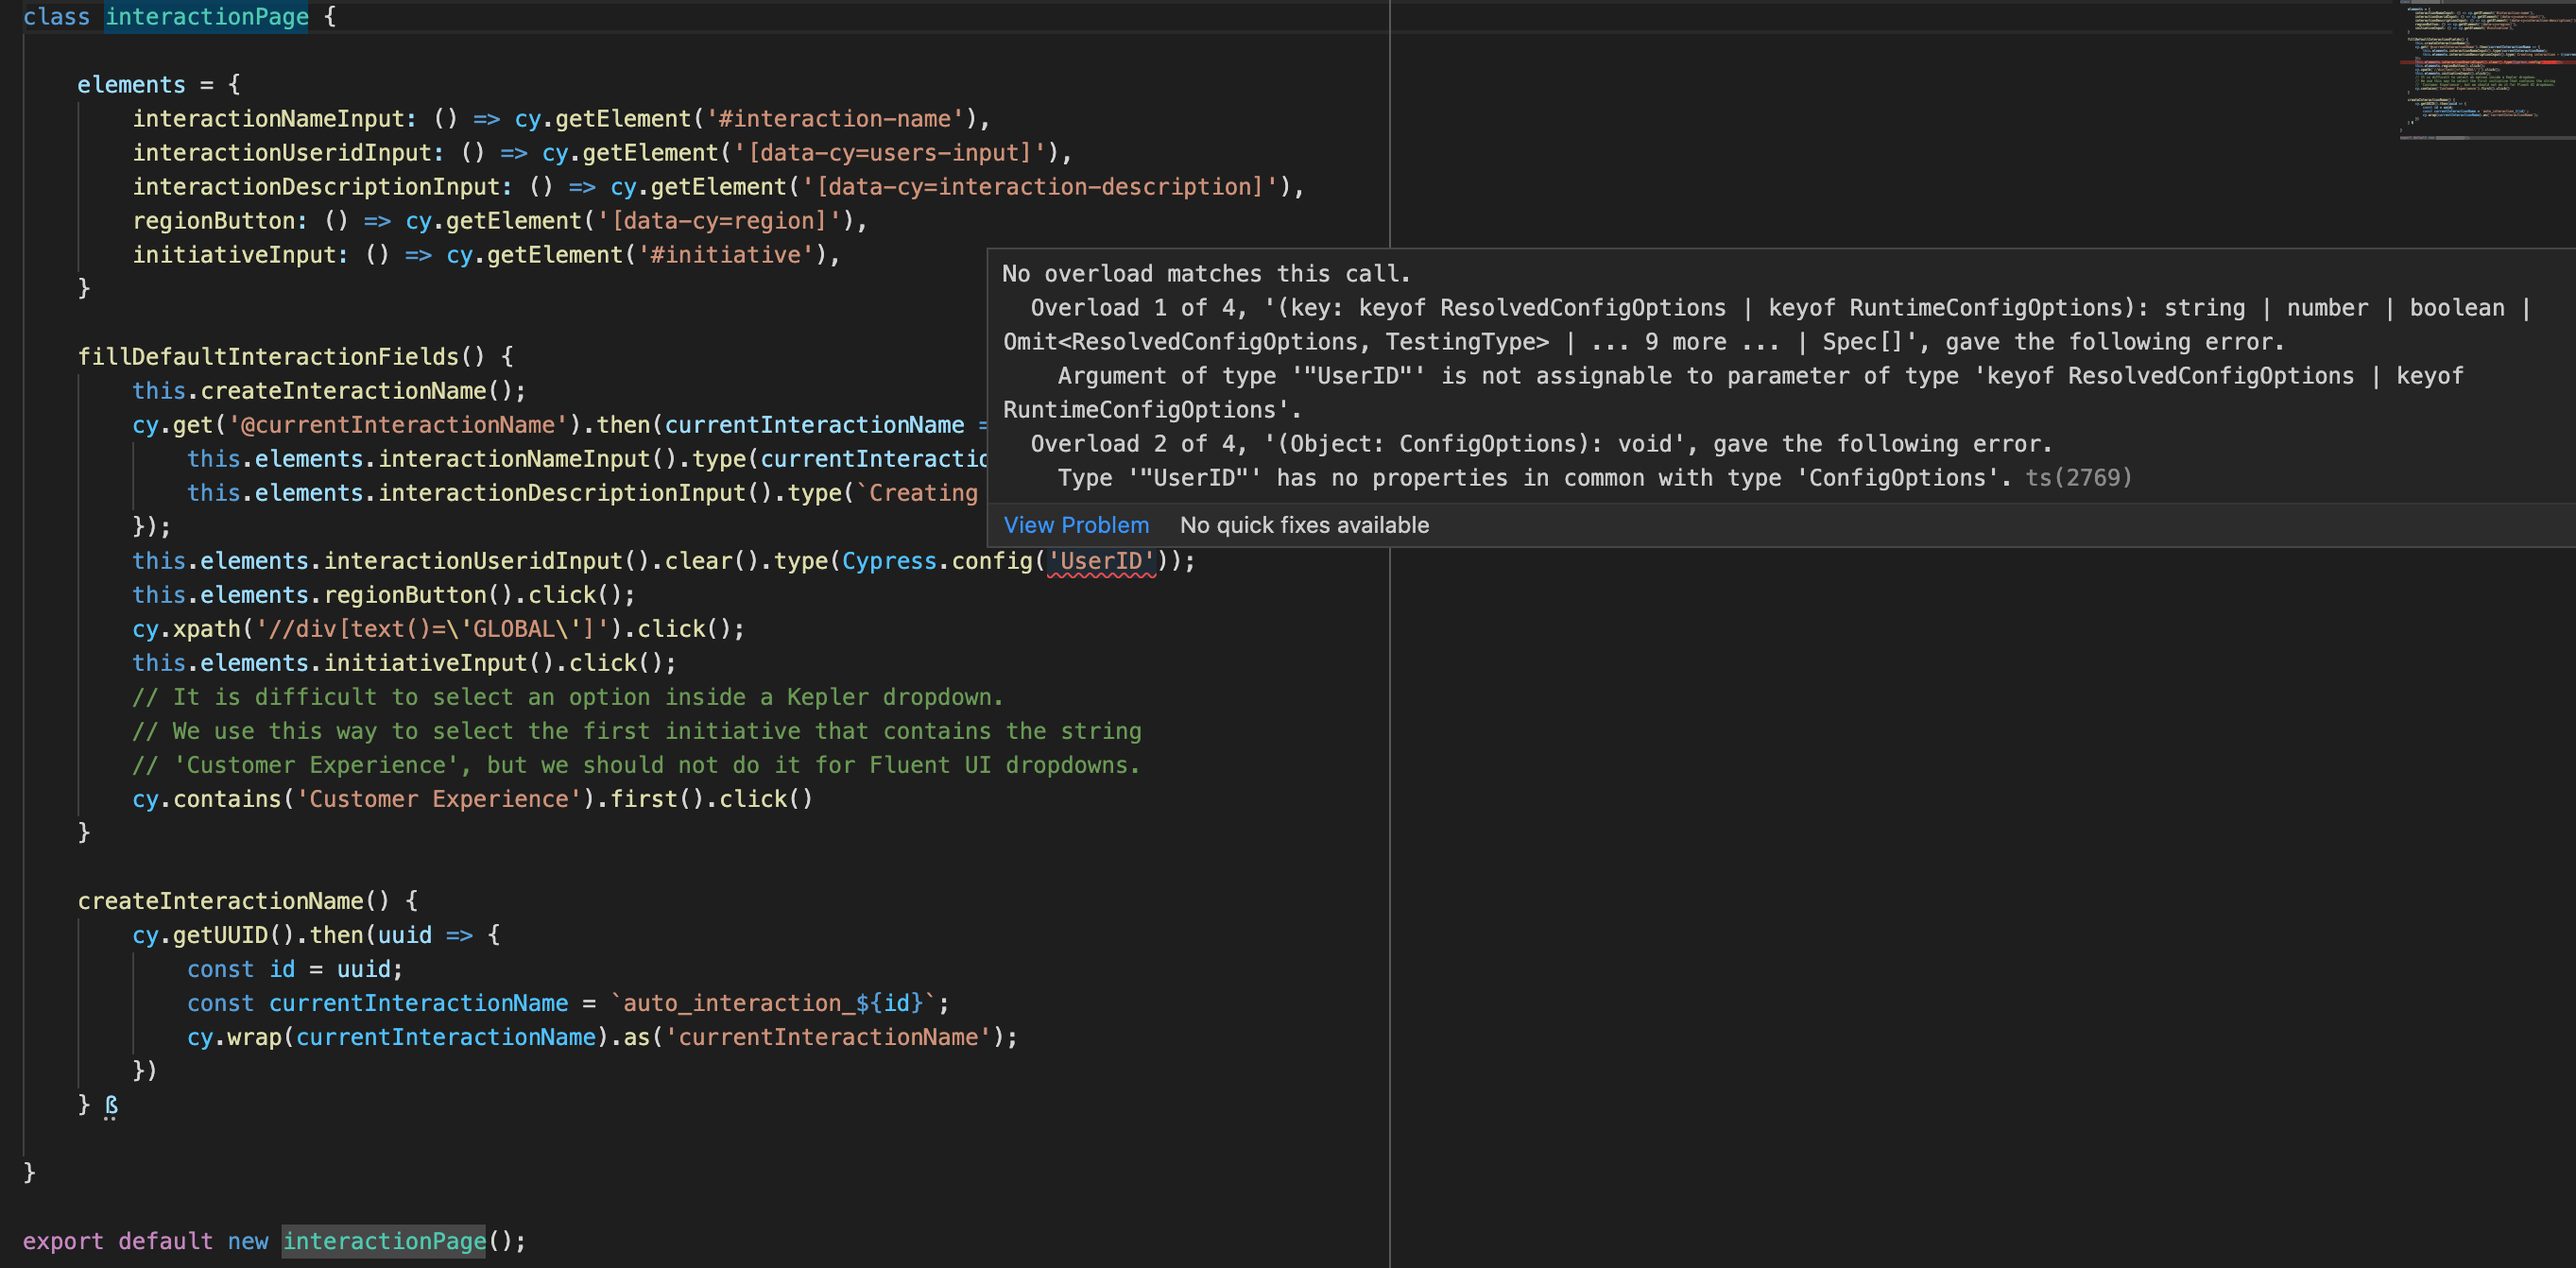Image resolution: width=2576 pixels, height=1268 pixels.
Task: Click the class keyword on first line
Action: click(x=56, y=17)
